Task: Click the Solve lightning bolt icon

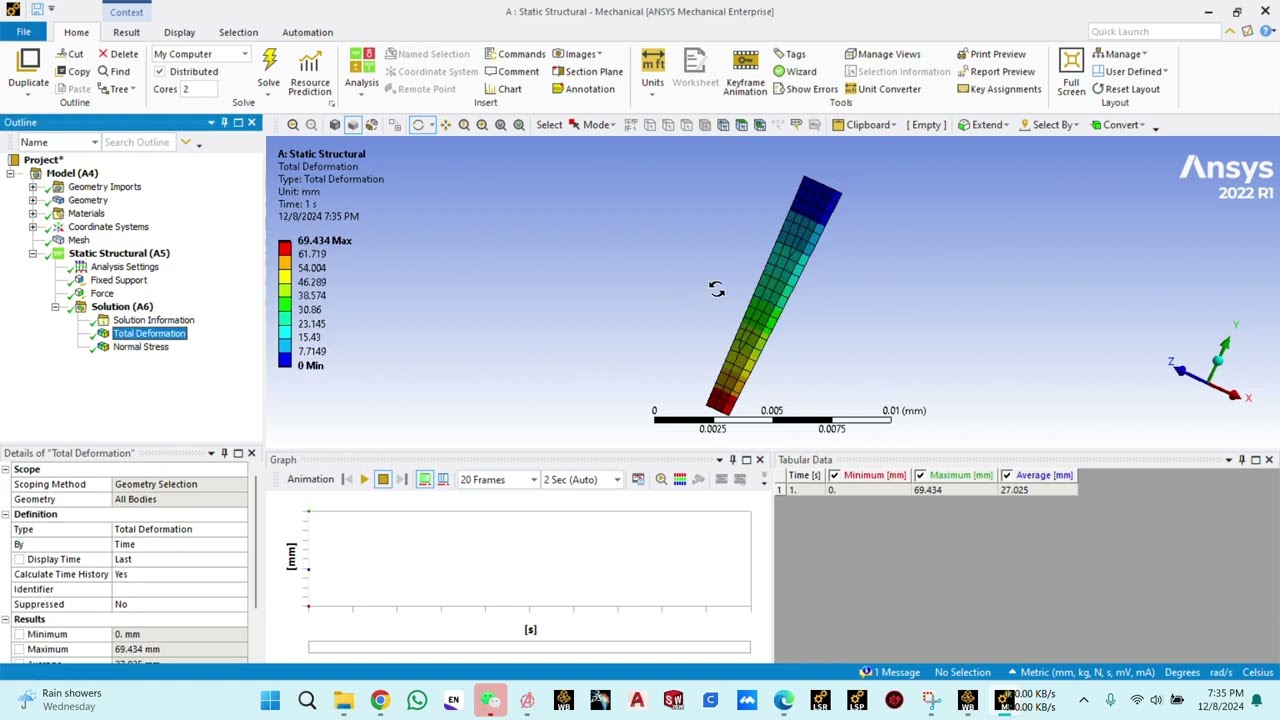Action: click(269, 61)
